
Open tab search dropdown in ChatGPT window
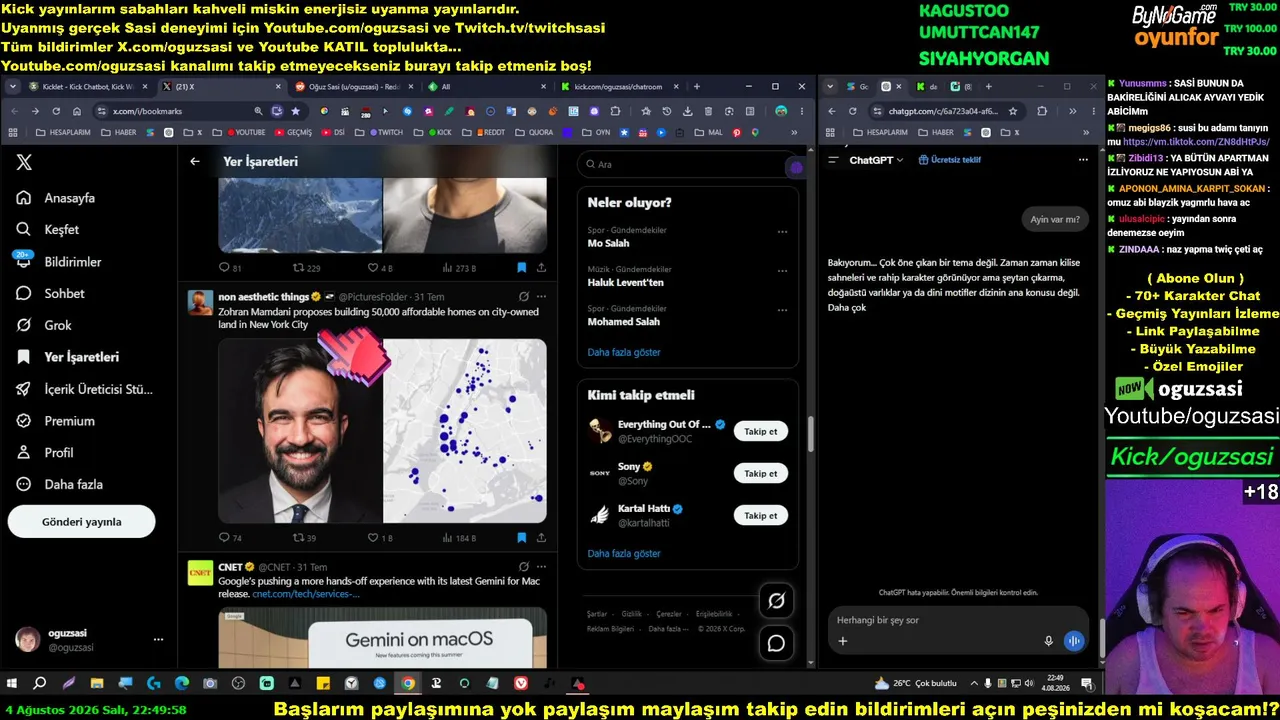[830, 87]
